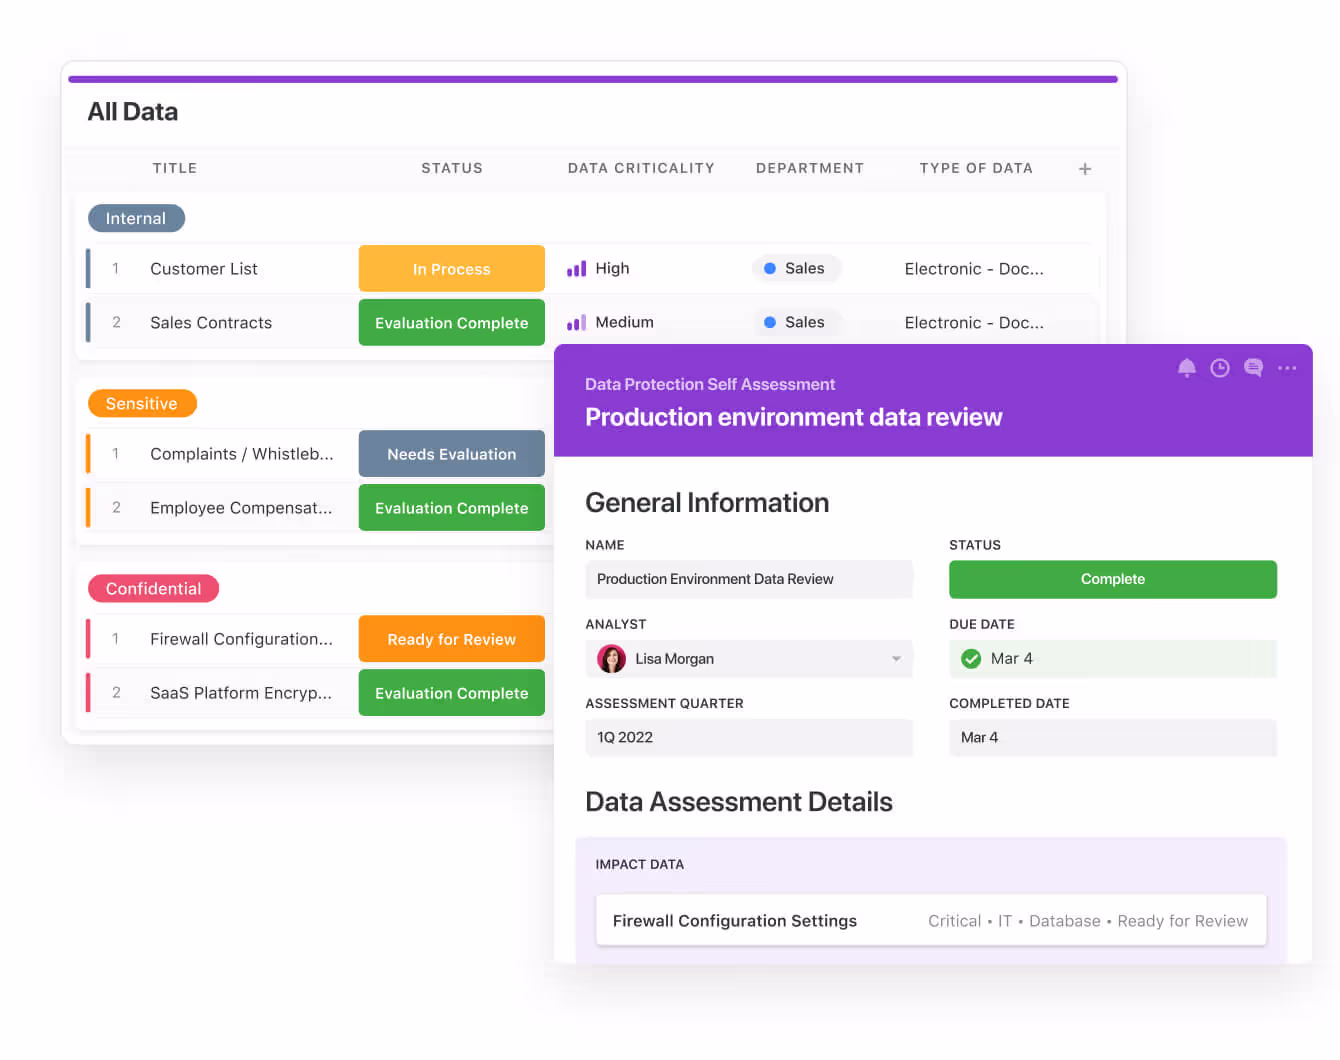This screenshot has width=1340, height=1060.
Task: Toggle the green Due Date checkmark
Action: coord(970,659)
